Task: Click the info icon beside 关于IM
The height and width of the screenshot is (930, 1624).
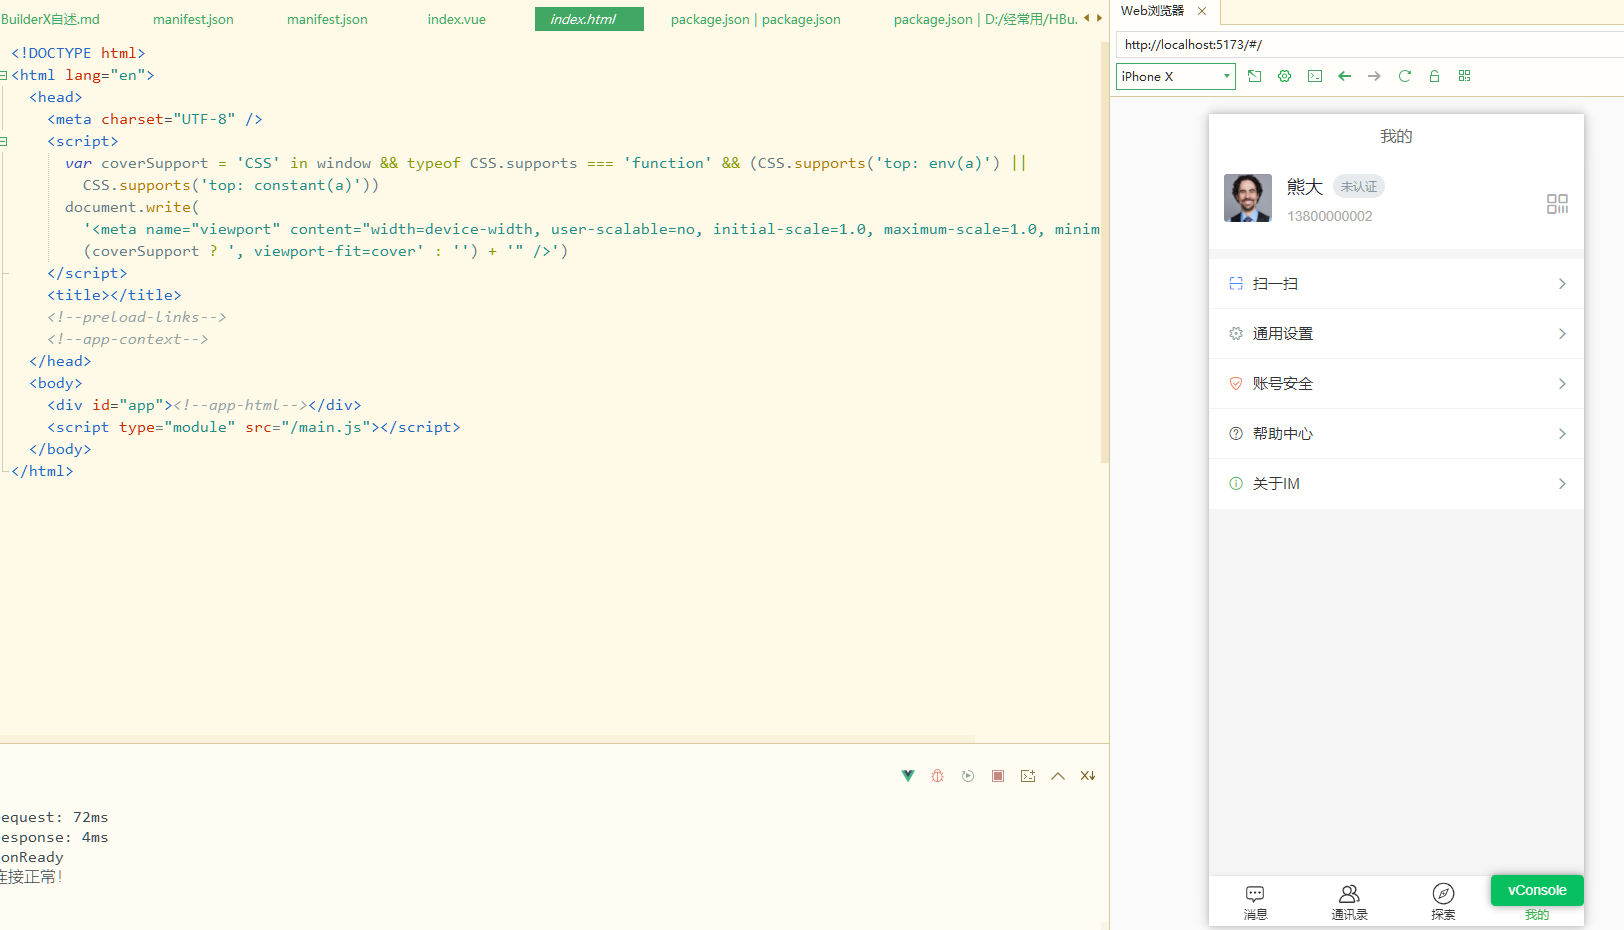Action: pyautogui.click(x=1236, y=484)
